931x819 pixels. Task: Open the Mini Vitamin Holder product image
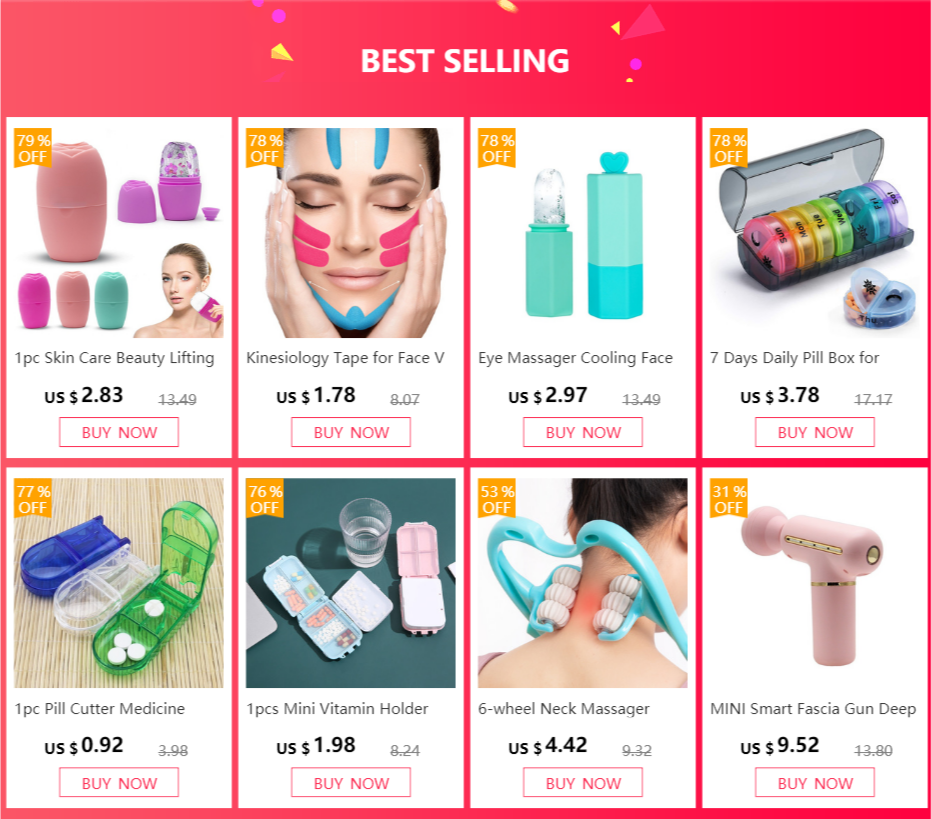(351, 583)
